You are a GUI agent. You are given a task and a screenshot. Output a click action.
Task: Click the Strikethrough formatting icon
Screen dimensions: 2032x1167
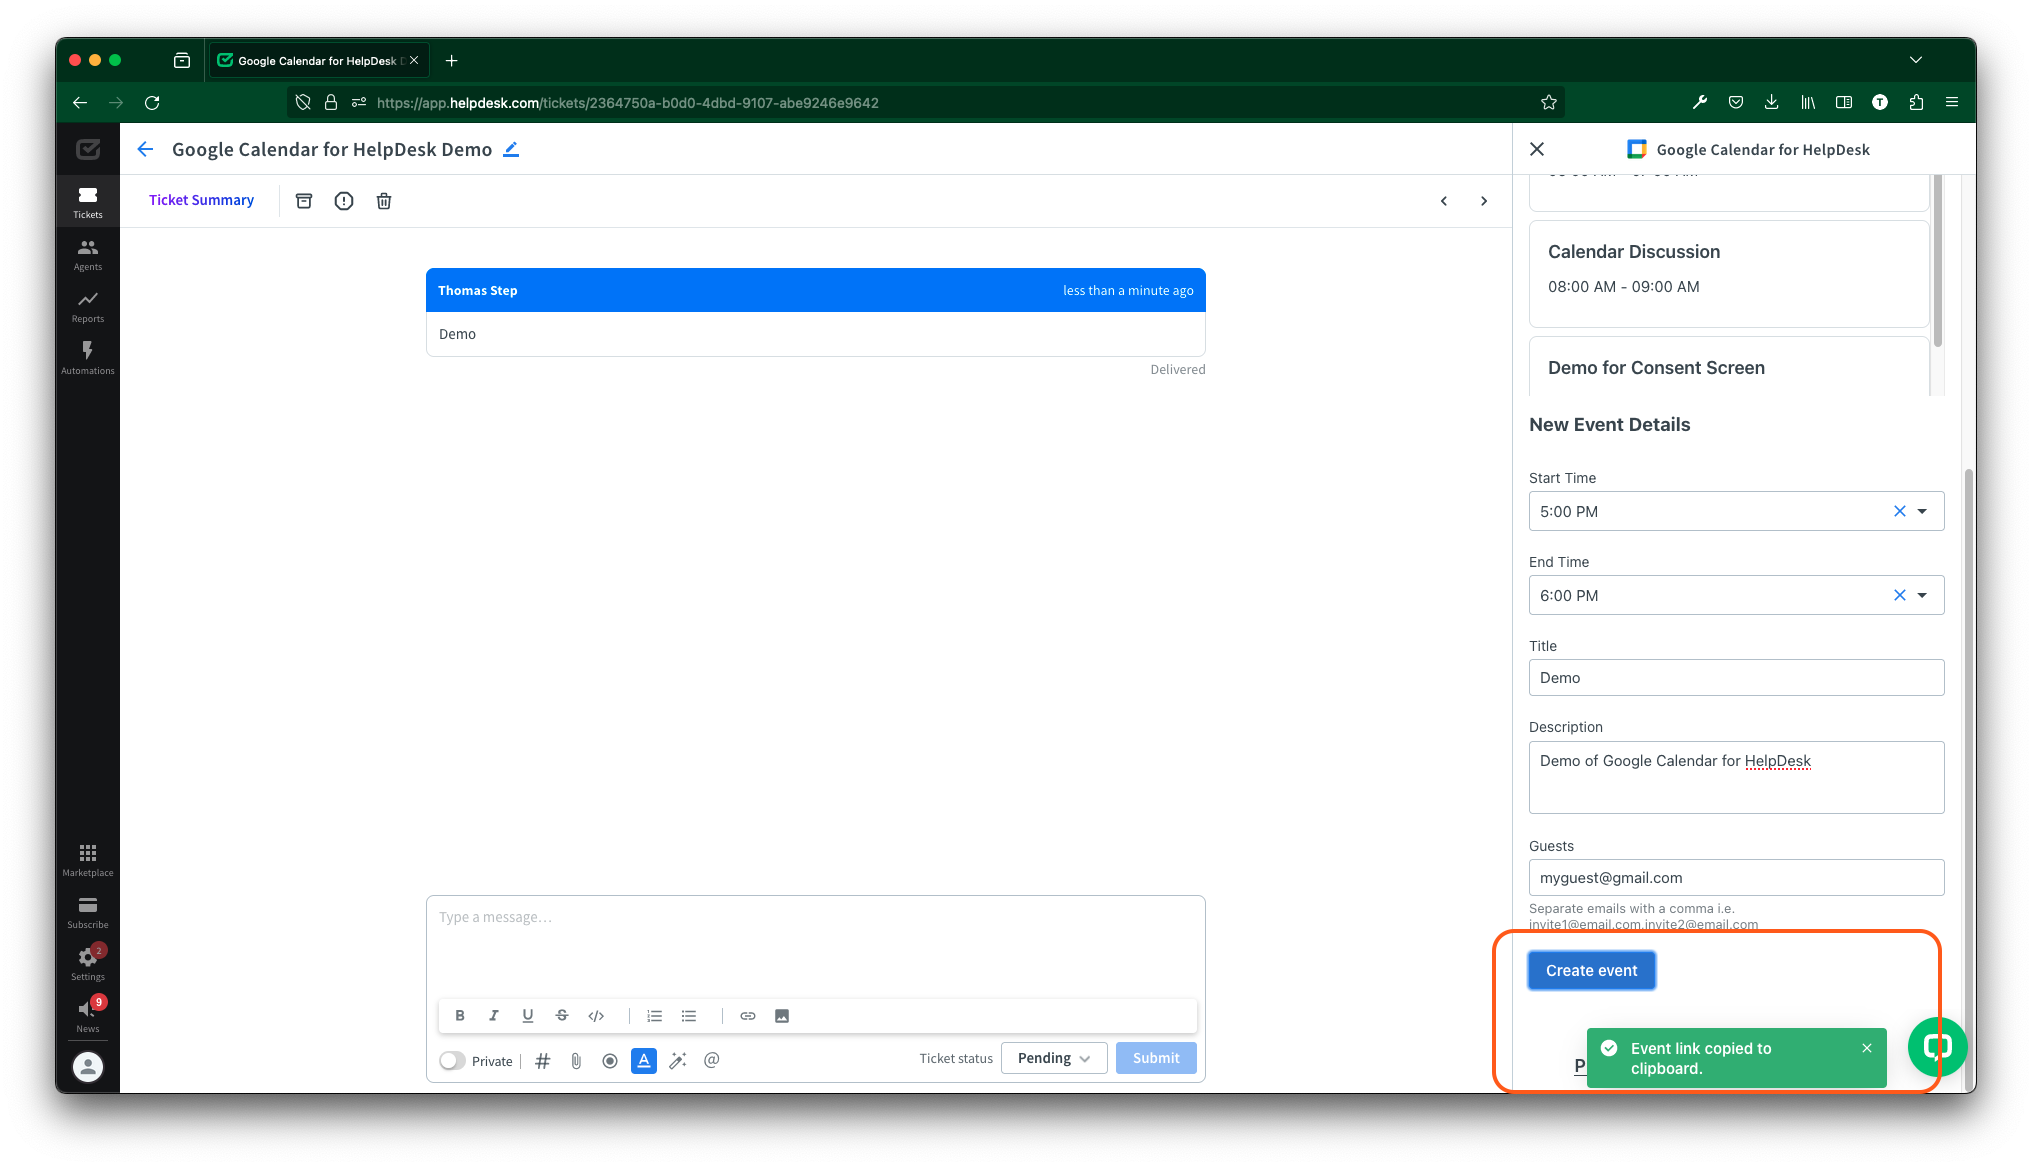pyautogui.click(x=561, y=1016)
